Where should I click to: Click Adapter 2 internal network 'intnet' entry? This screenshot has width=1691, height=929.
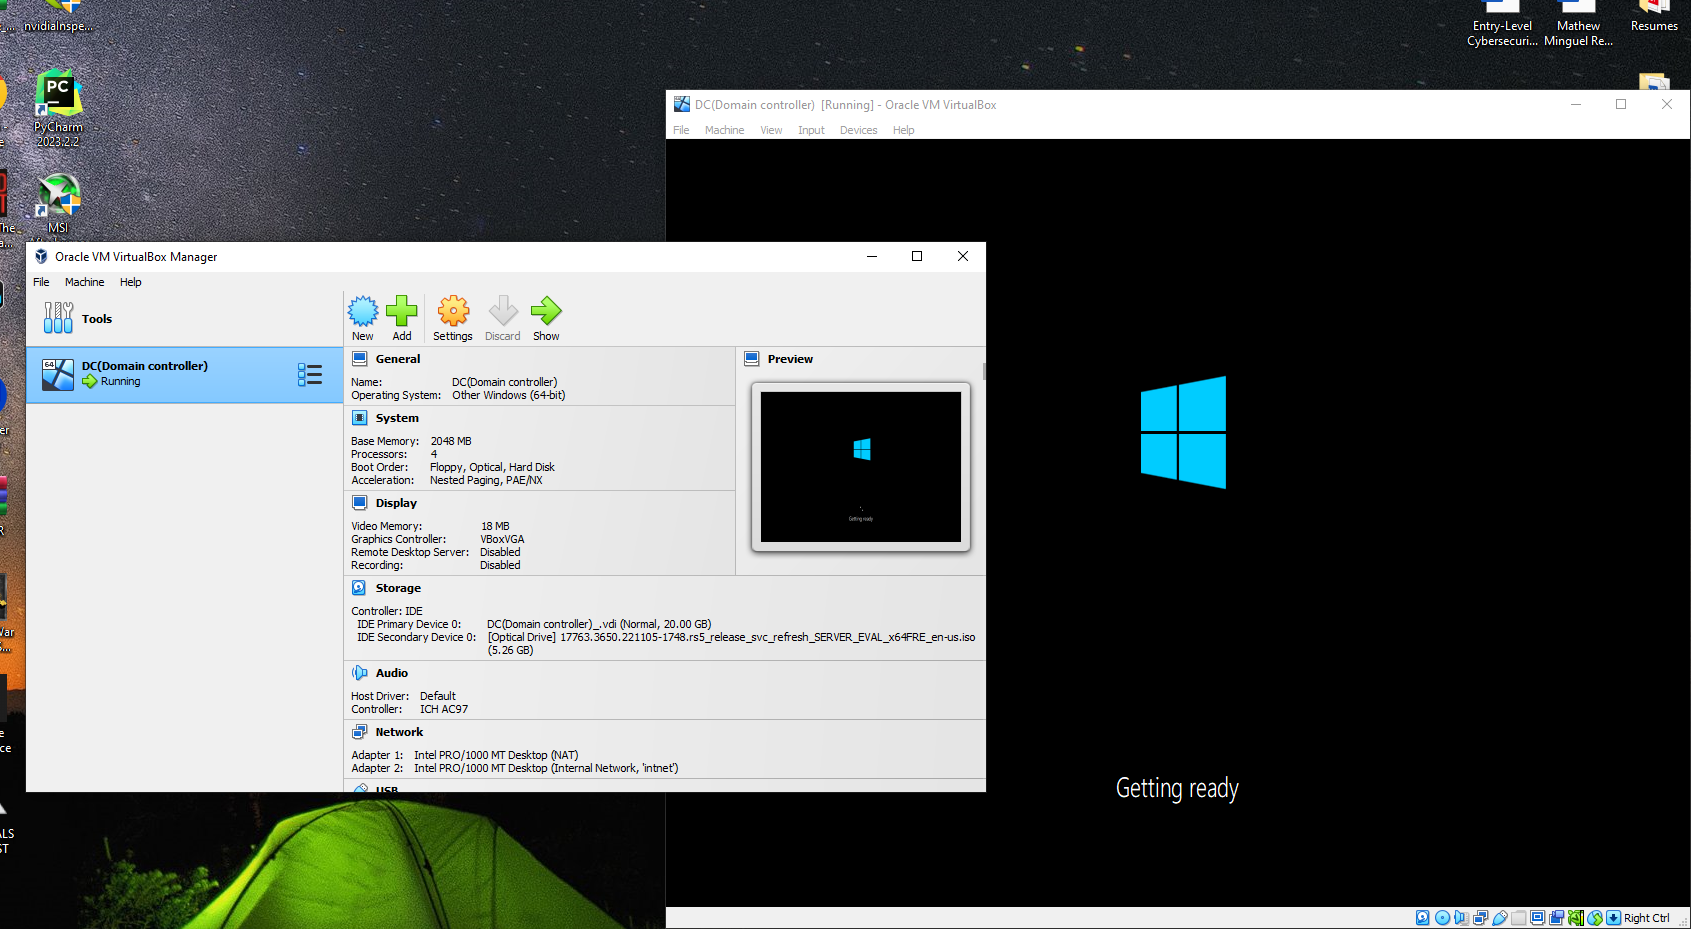[546, 768]
